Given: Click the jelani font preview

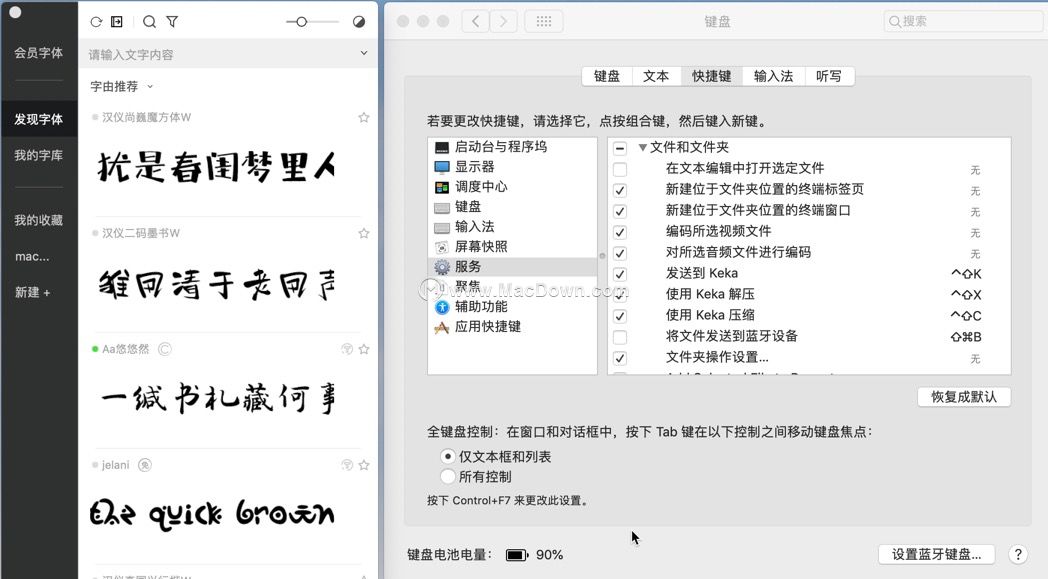Looking at the screenshot, I should click(213, 513).
